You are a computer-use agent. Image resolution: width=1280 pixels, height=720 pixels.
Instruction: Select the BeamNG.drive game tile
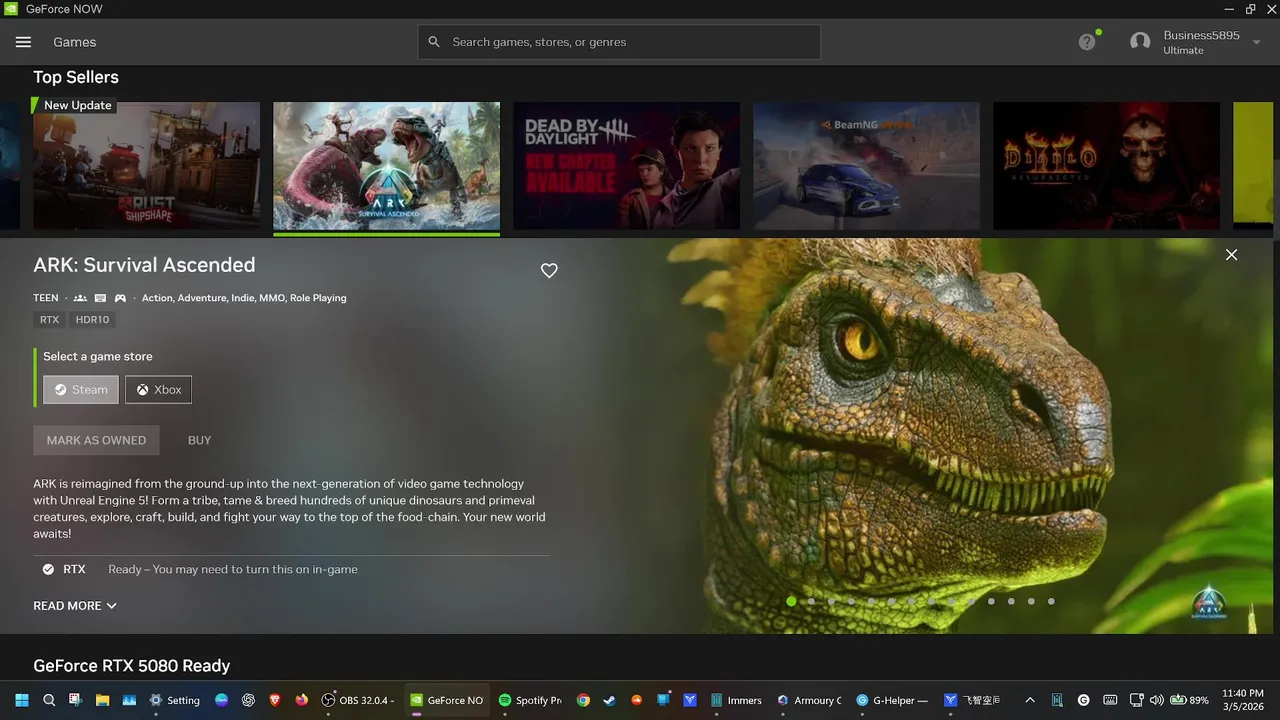[x=866, y=166]
